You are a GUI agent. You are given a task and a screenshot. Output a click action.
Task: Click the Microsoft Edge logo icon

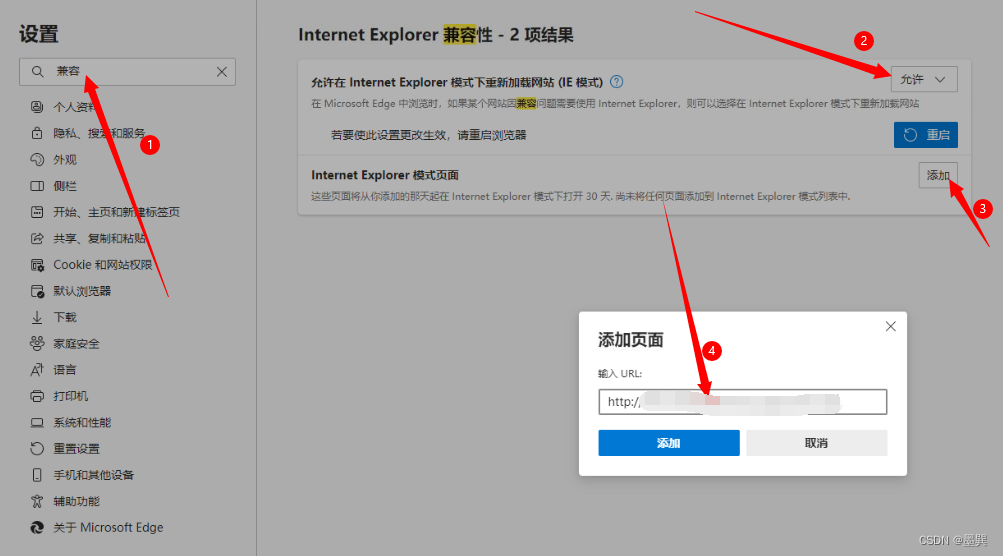(x=37, y=527)
